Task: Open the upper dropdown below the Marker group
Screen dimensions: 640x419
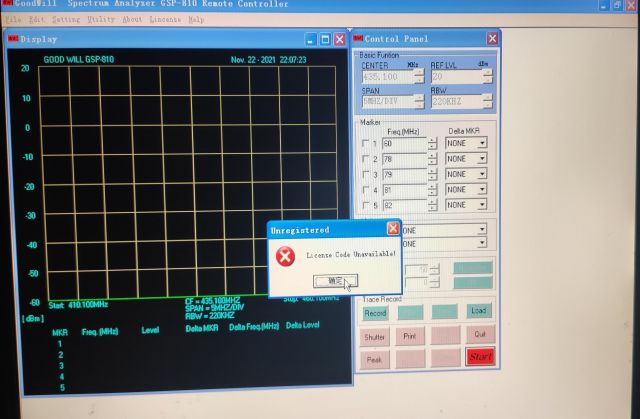Action: tap(482, 230)
